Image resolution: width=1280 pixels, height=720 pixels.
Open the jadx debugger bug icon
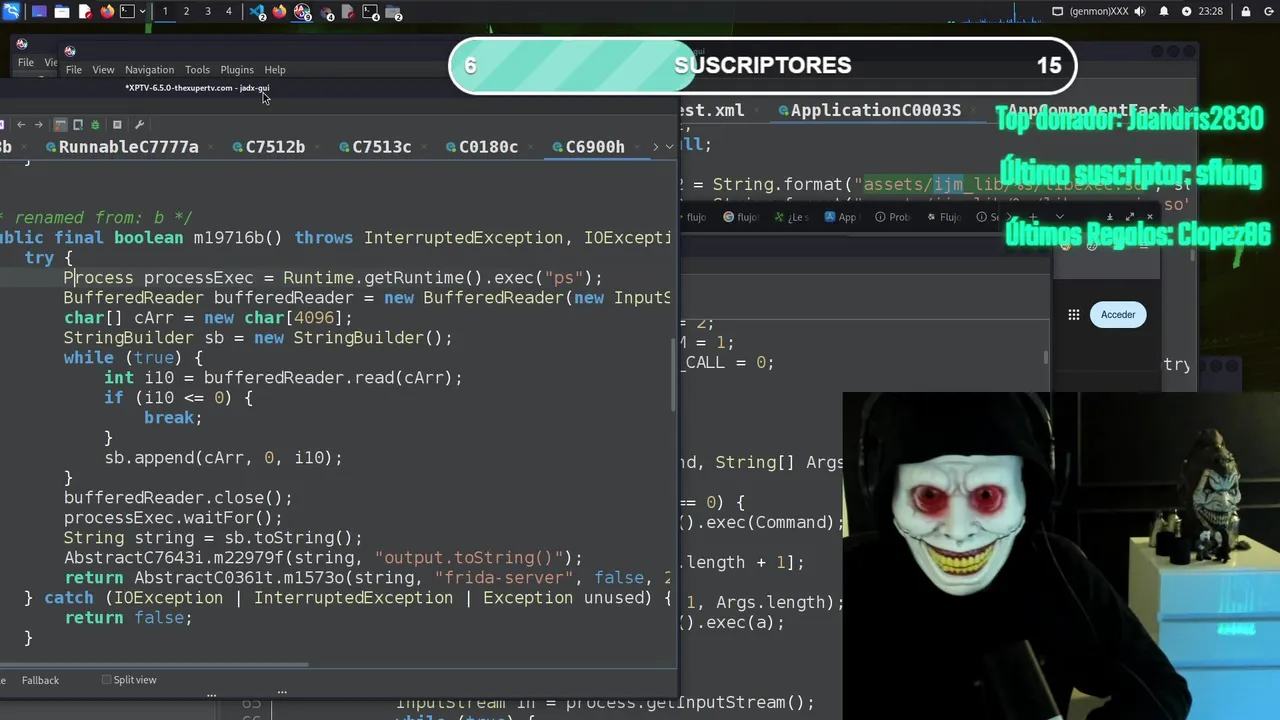tap(95, 125)
